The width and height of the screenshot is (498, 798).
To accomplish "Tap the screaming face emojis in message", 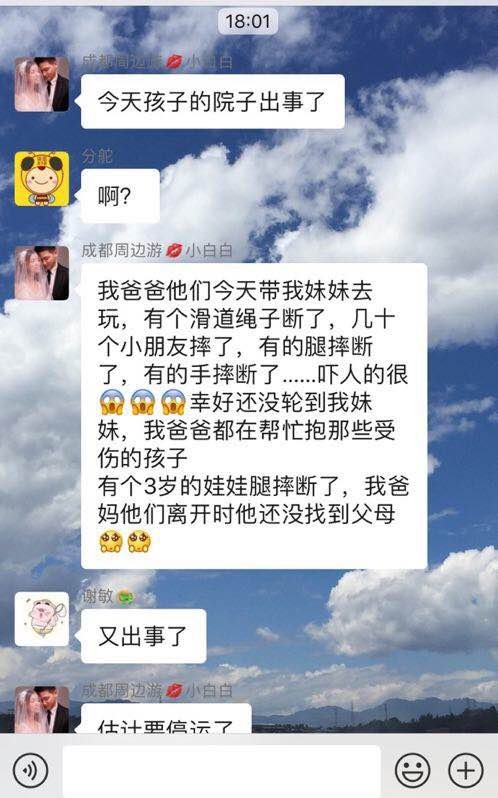I will tap(142, 403).
